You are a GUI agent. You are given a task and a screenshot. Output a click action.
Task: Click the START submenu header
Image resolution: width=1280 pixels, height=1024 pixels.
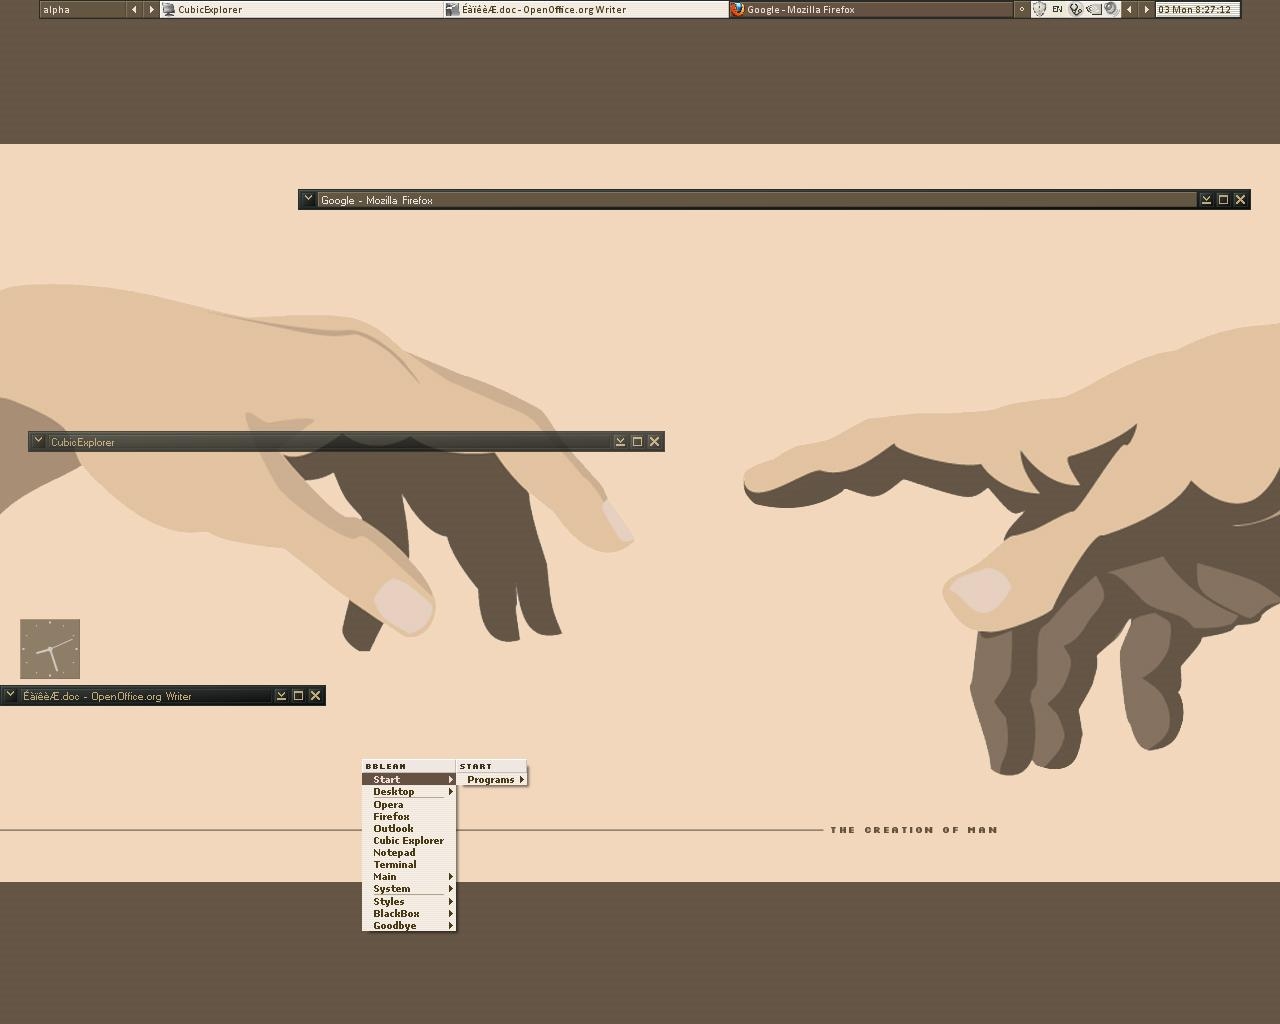(492, 766)
